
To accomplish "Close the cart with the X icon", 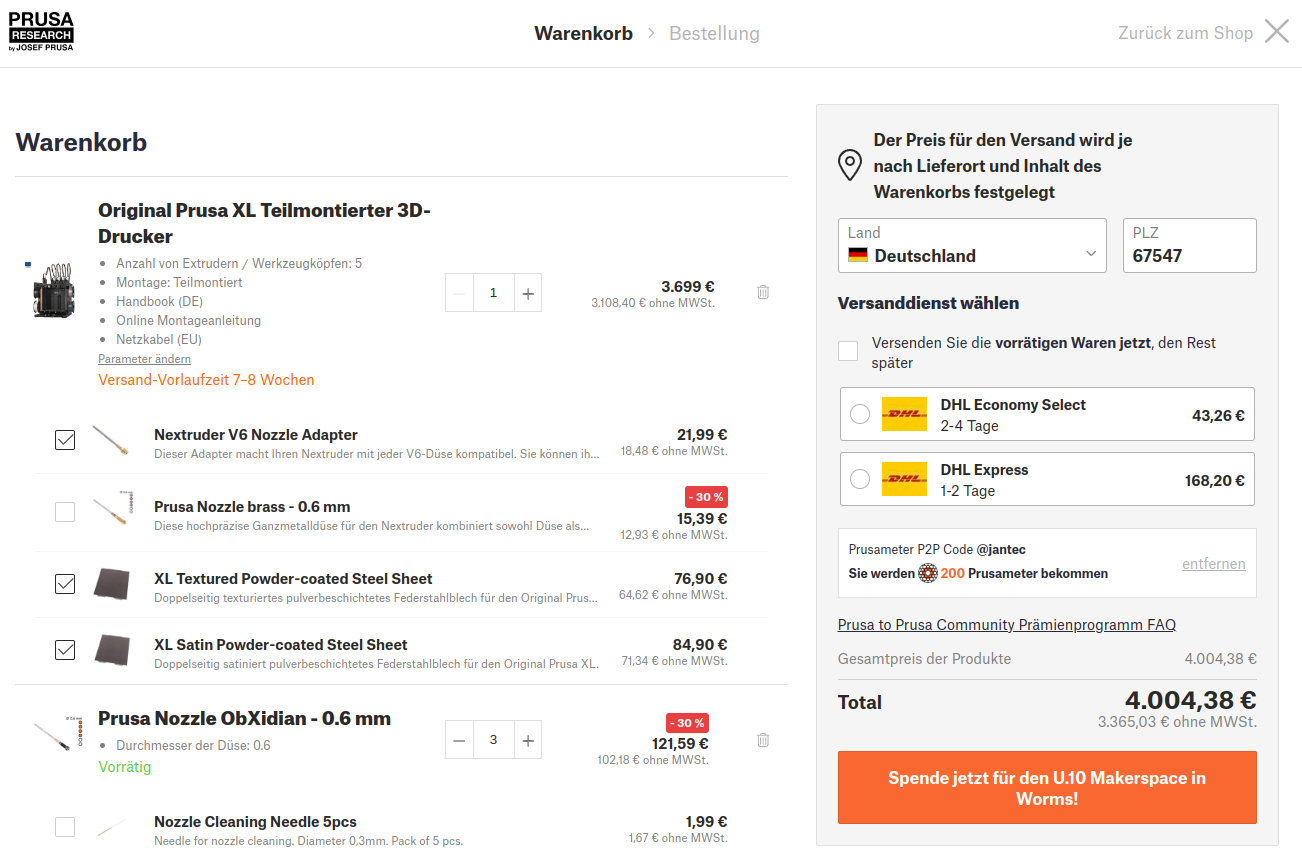I will pyautogui.click(x=1277, y=32).
